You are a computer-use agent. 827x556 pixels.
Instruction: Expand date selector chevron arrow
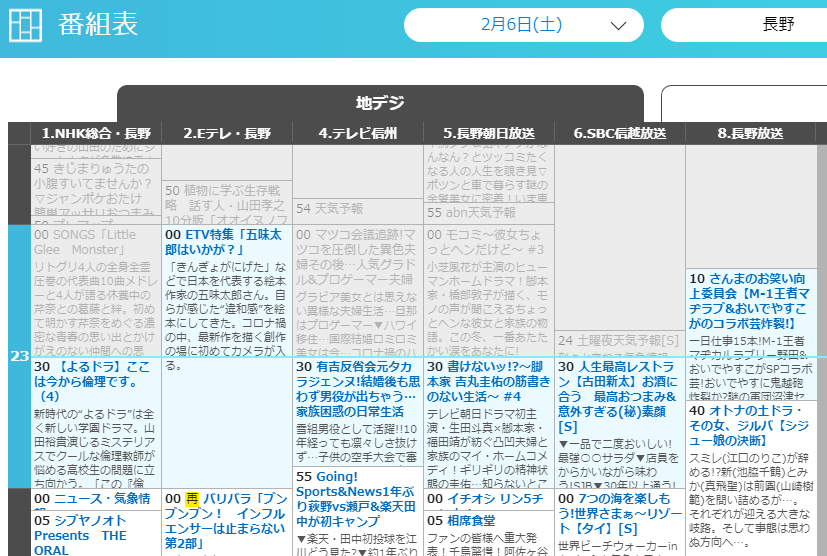618,25
